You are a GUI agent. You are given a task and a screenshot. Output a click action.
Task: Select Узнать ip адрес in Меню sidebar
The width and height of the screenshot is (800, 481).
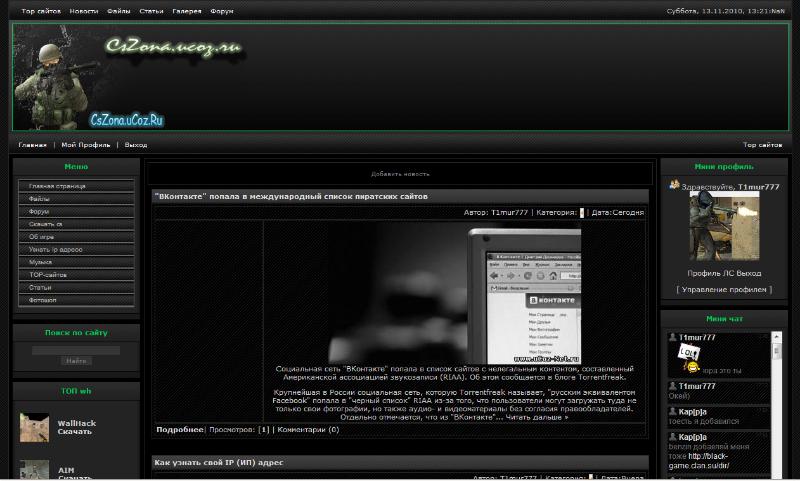pos(77,249)
